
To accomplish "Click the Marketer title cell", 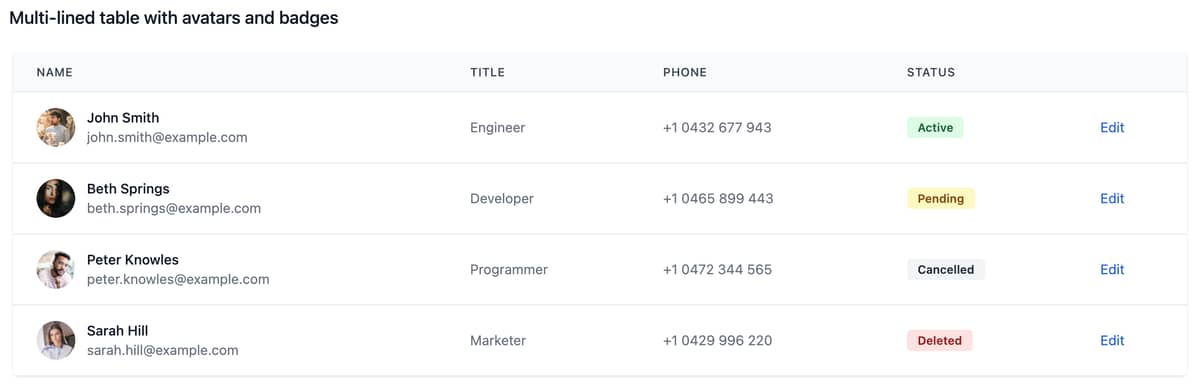I will [x=498, y=340].
